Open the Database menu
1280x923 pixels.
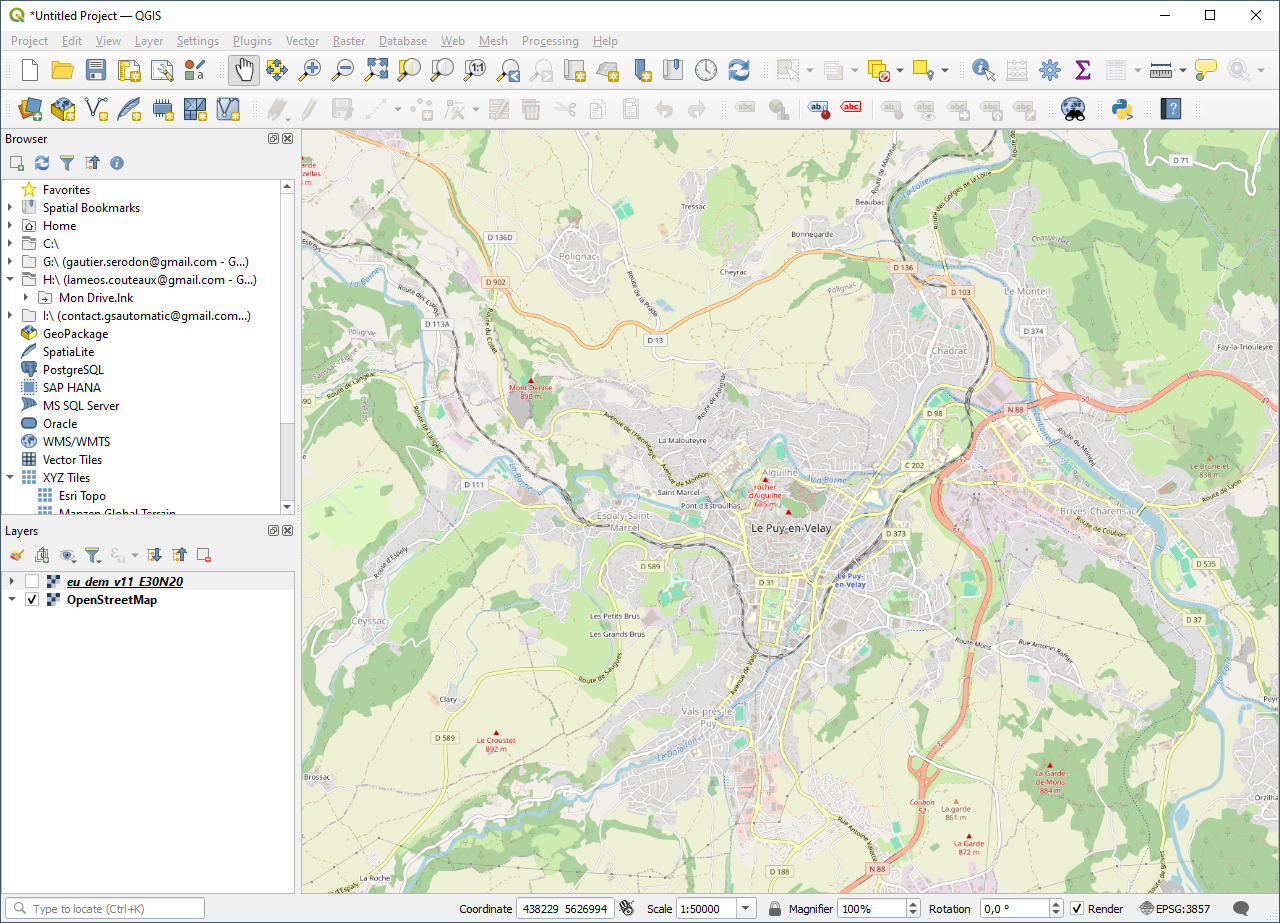pos(403,41)
